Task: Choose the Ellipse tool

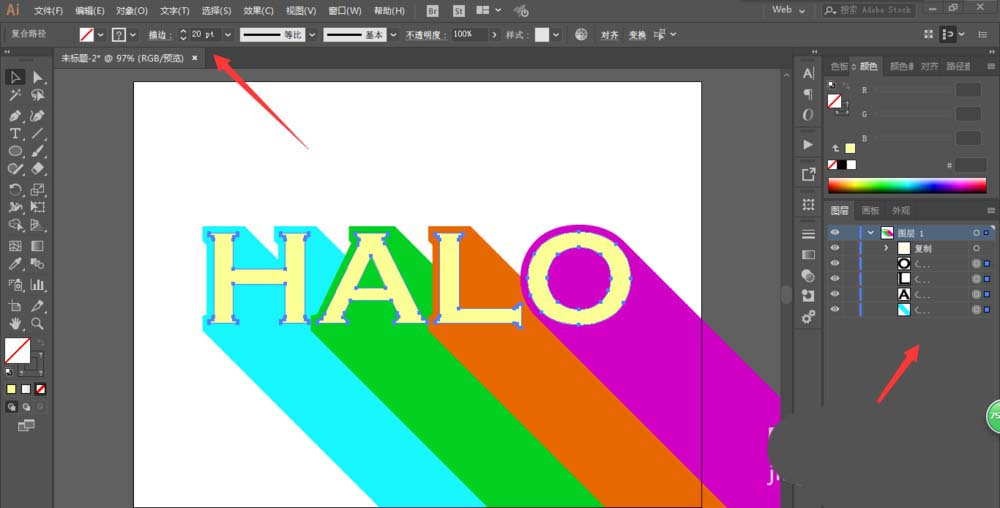Action: 15,152
